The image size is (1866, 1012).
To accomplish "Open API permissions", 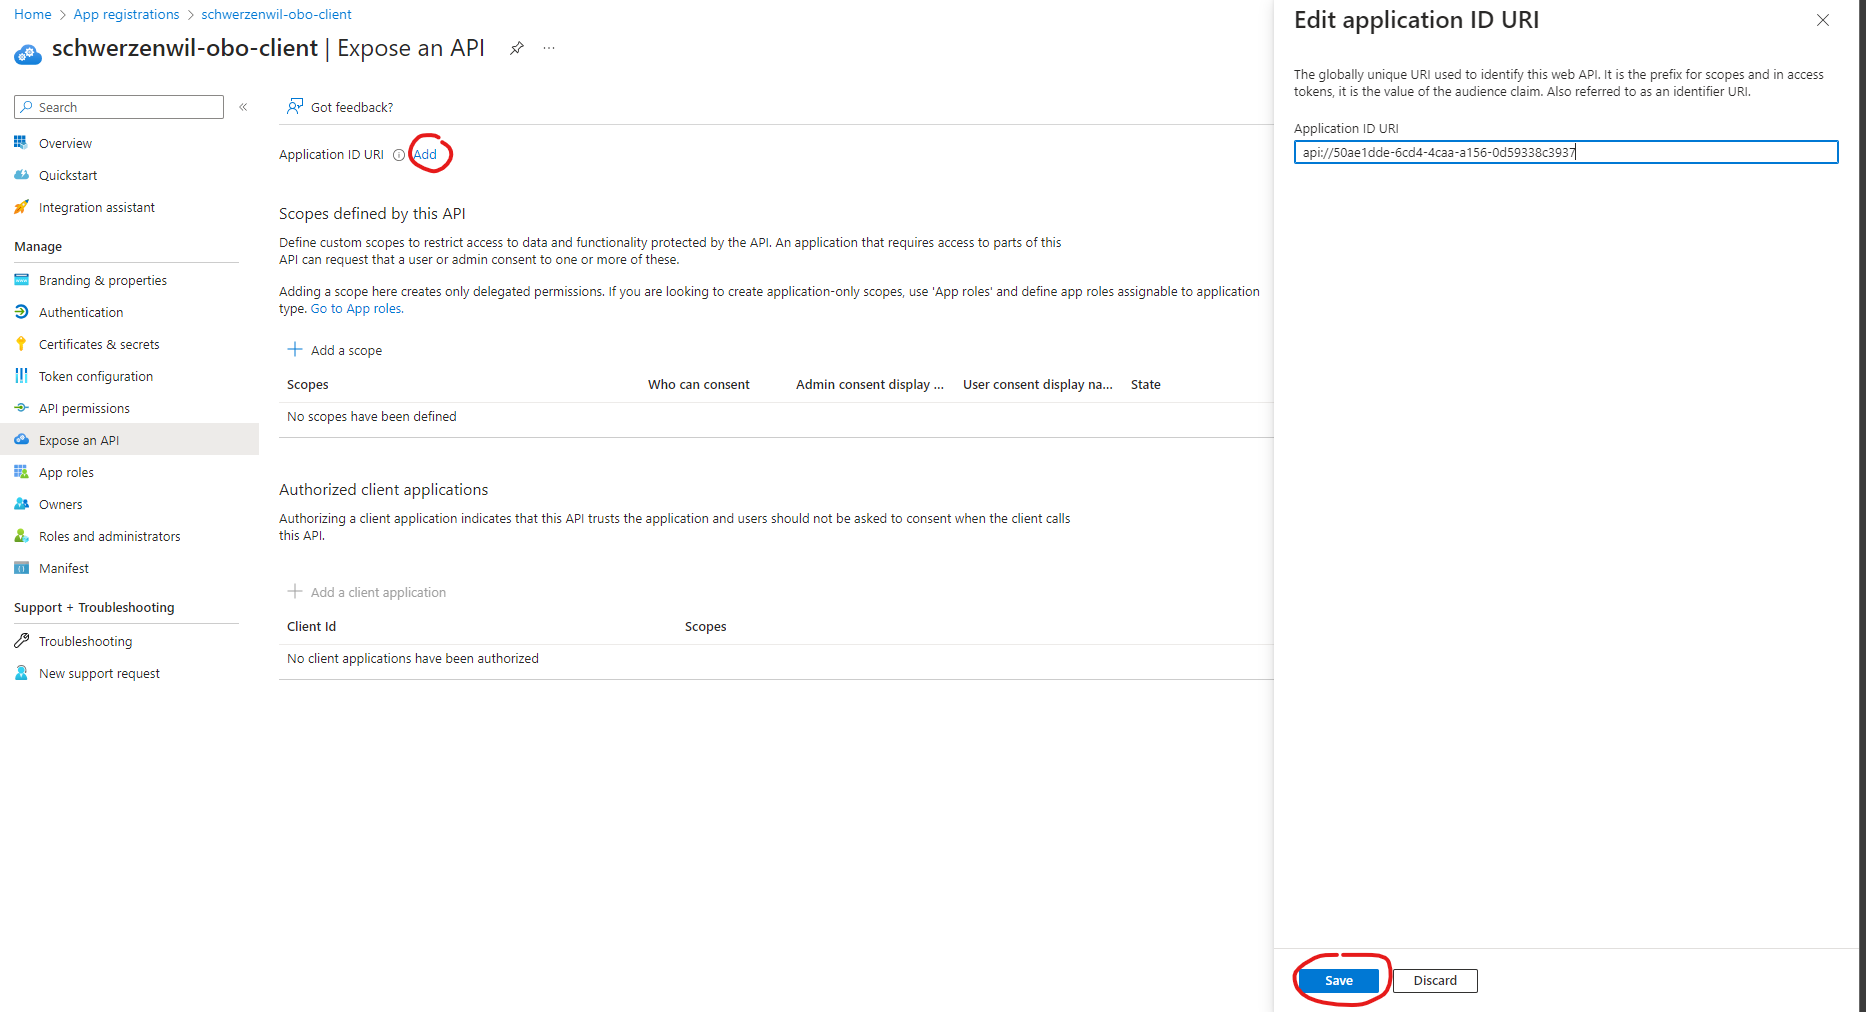I will [x=84, y=407].
